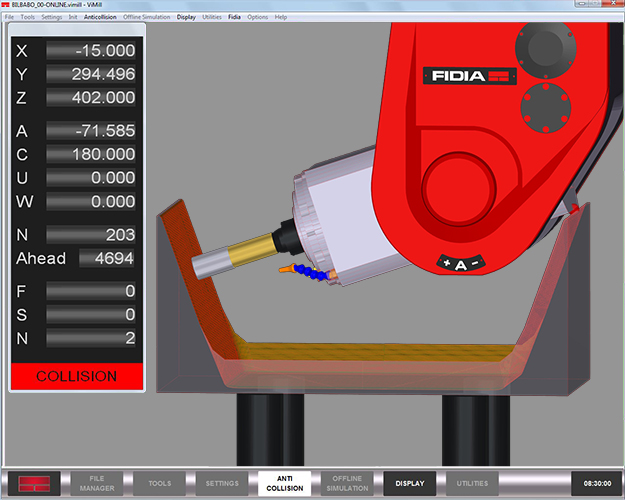Click the Ahead value field
Screen dimensions: 625x500
click(x=106, y=258)
